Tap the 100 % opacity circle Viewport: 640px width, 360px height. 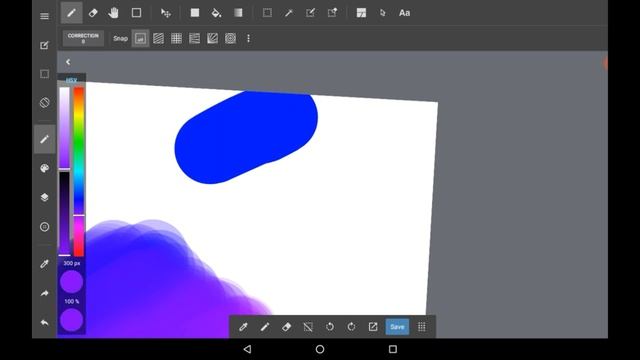pyautogui.click(x=71, y=320)
